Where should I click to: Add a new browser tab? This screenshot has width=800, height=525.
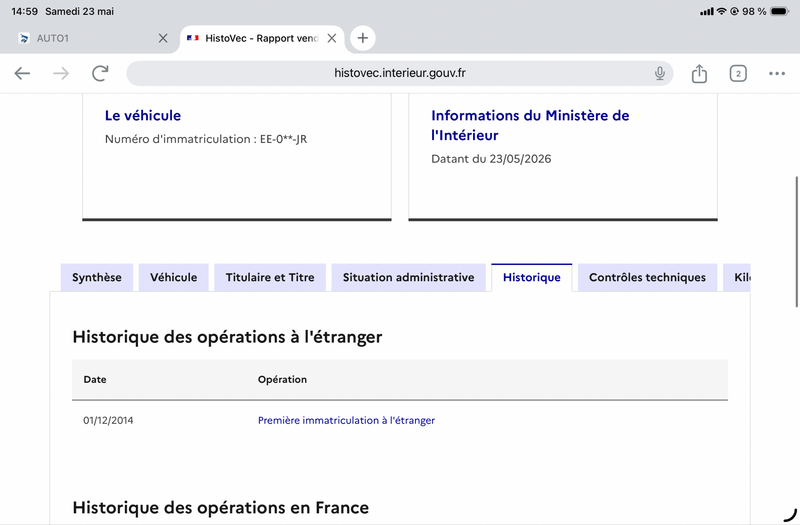pyautogui.click(x=363, y=38)
